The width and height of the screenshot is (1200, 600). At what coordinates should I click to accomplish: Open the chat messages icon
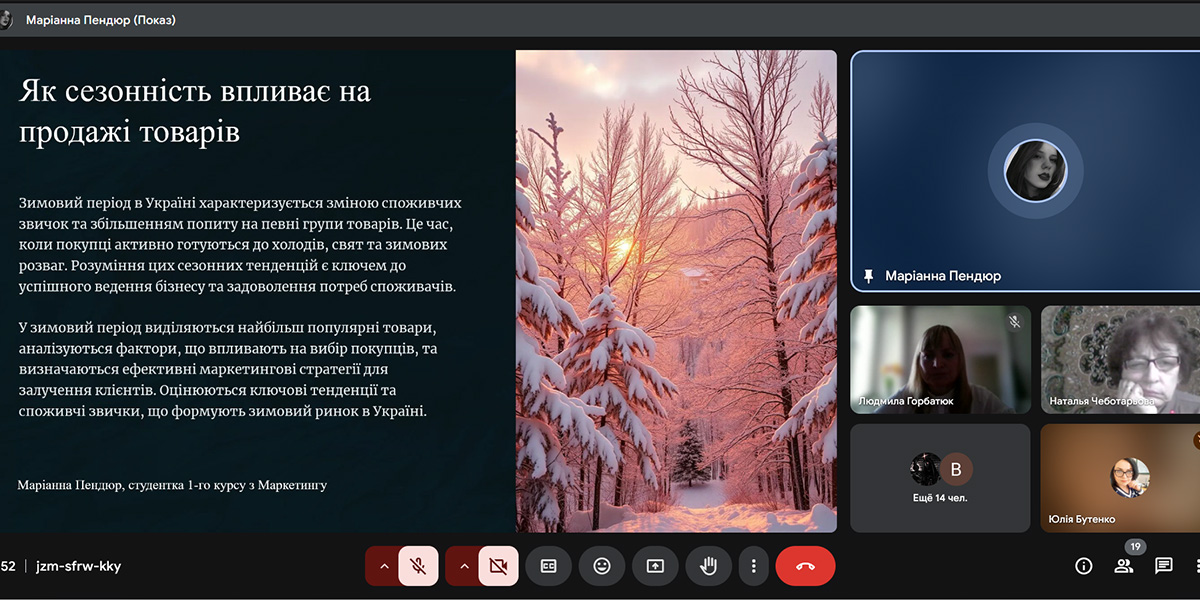[1164, 566]
